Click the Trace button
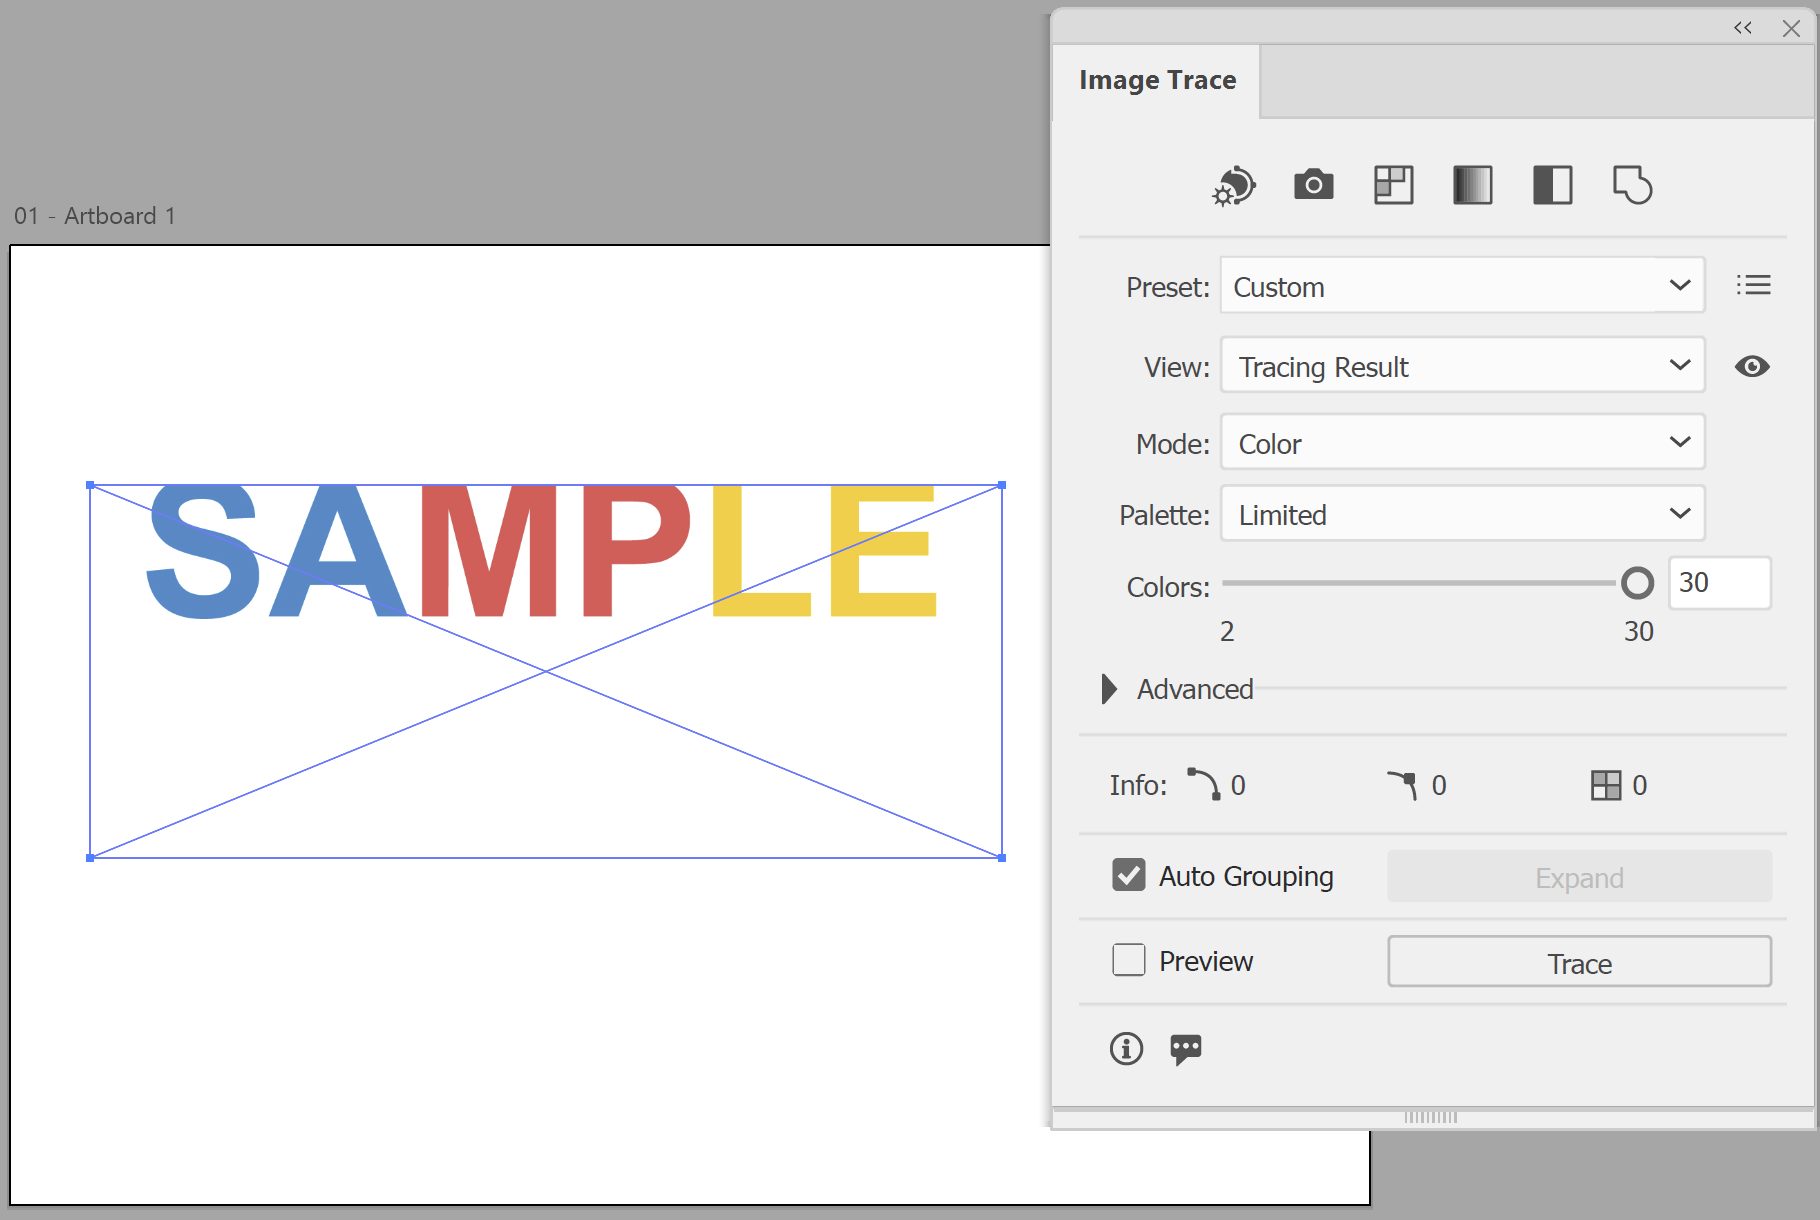The image size is (1820, 1220). pos(1579,962)
